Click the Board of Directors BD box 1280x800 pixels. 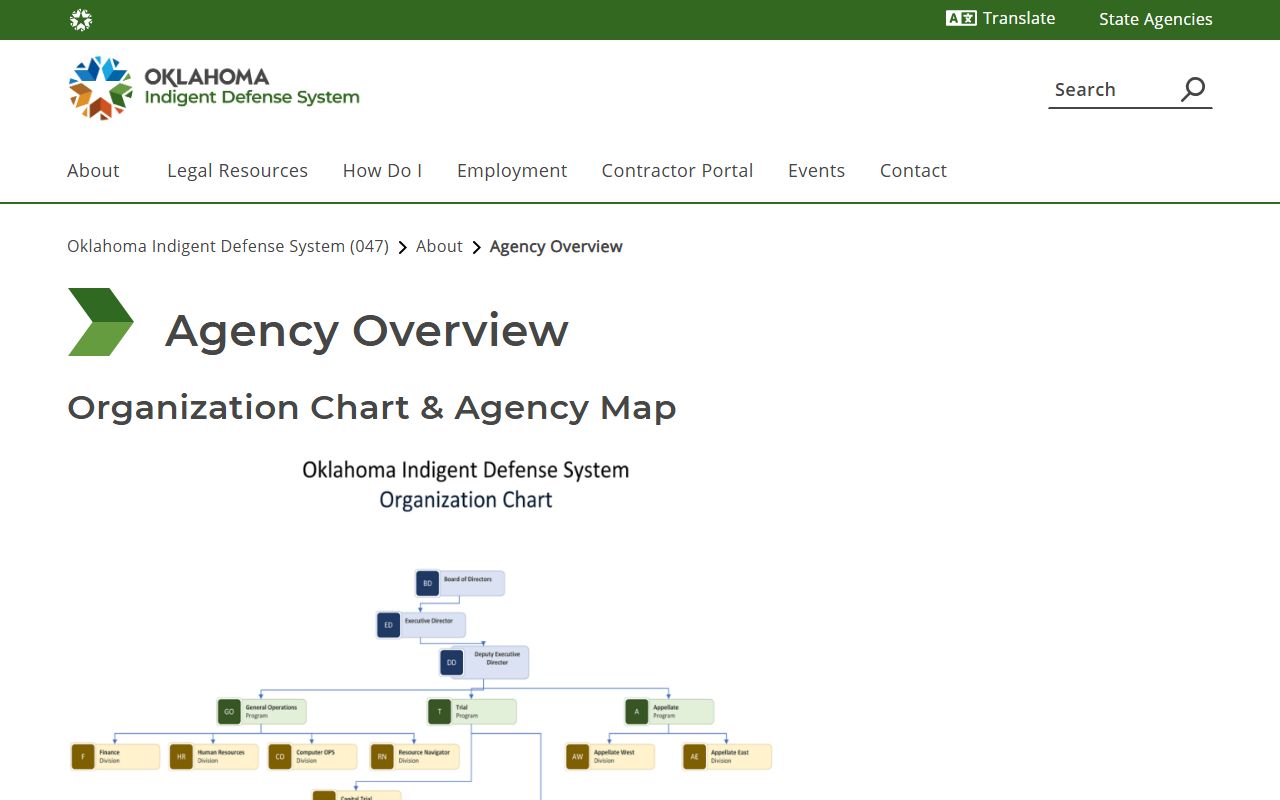tap(460, 583)
